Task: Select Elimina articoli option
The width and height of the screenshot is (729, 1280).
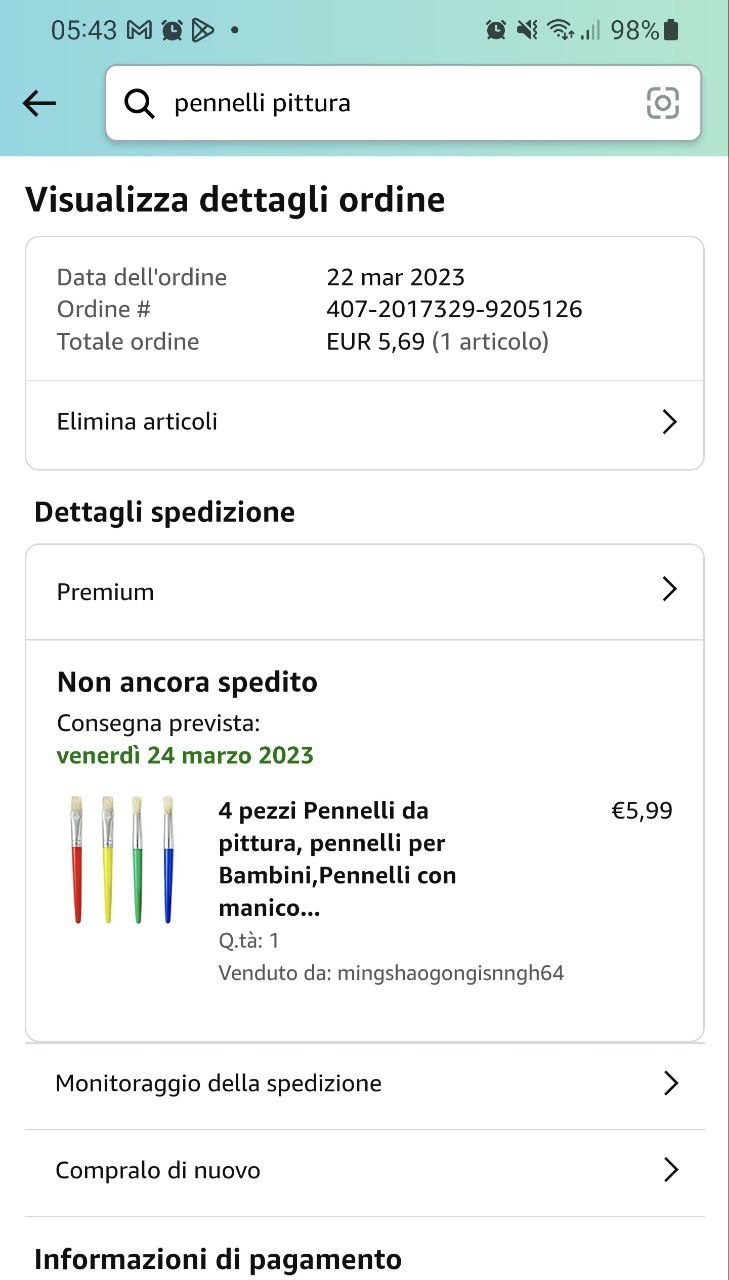Action: pos(137,422)
